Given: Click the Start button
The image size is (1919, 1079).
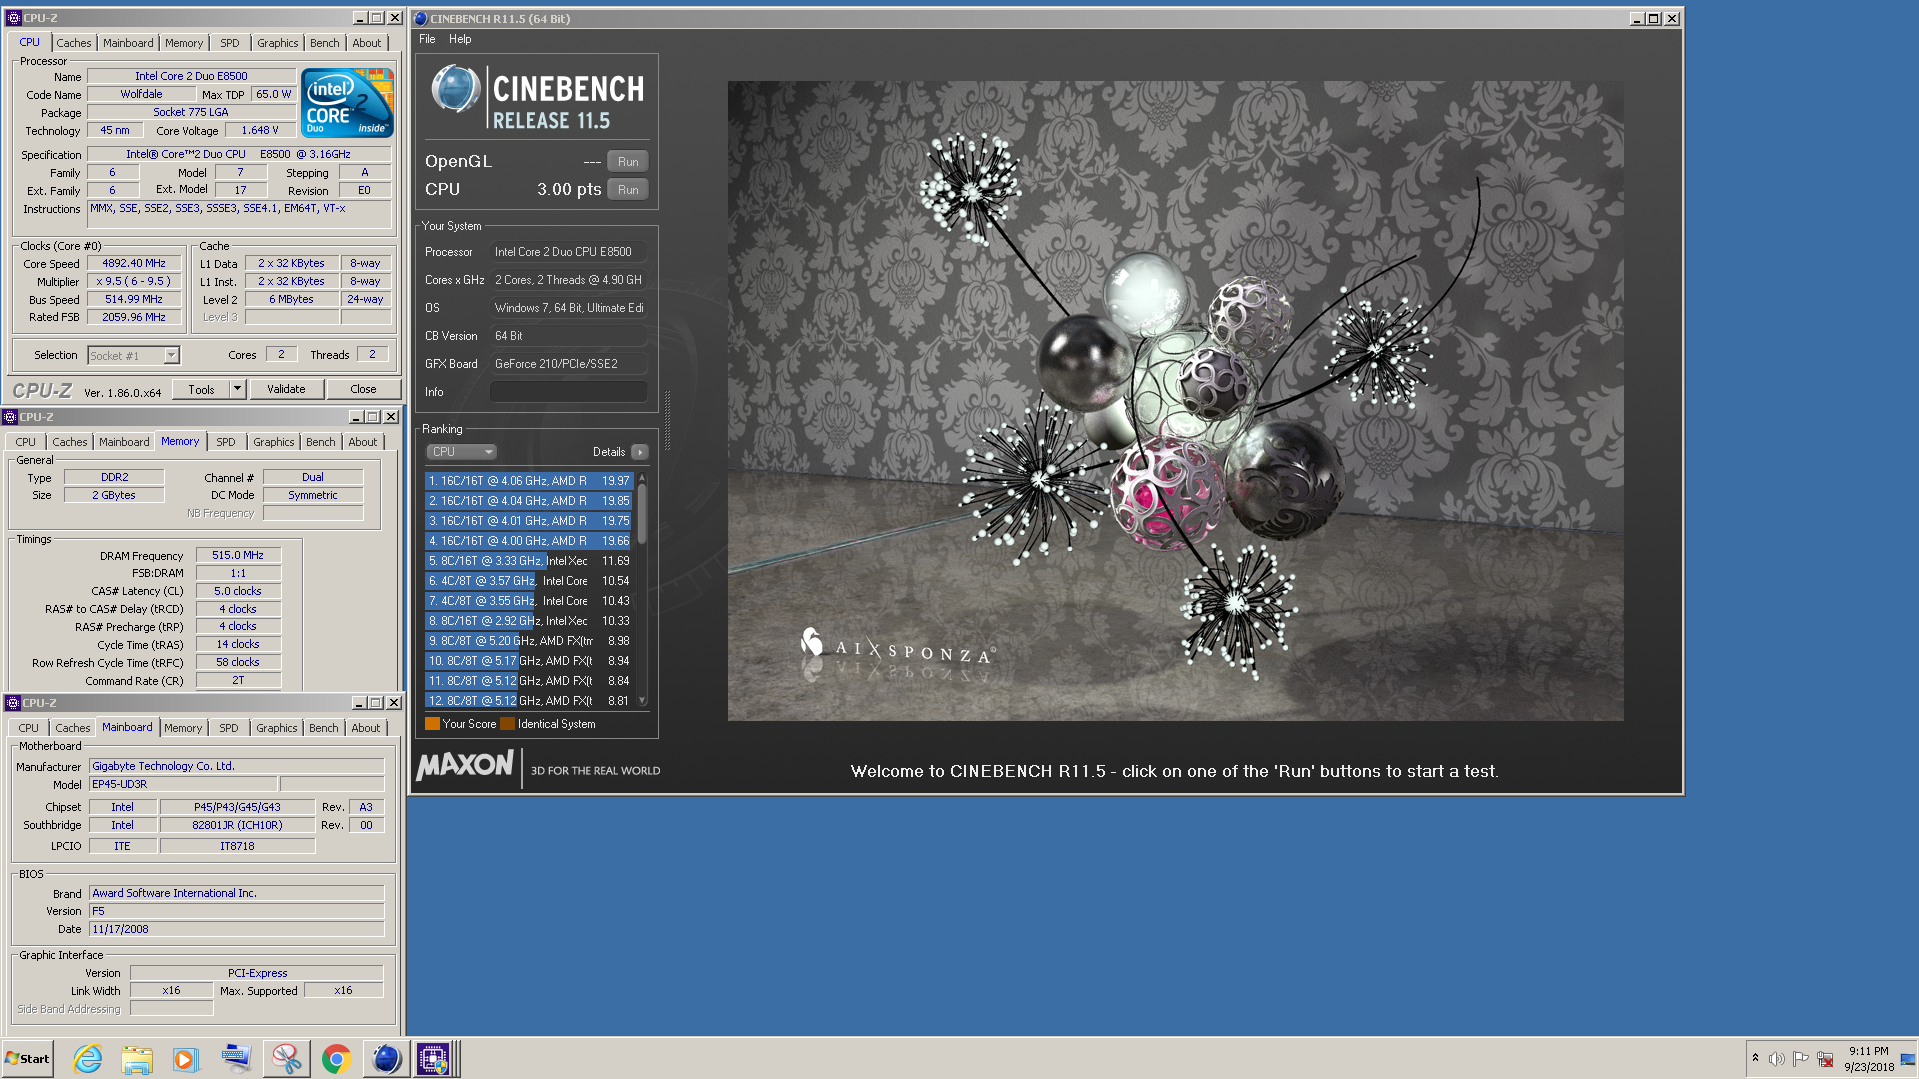Looking at the screenshot, I should click(x=27, y=1058).
